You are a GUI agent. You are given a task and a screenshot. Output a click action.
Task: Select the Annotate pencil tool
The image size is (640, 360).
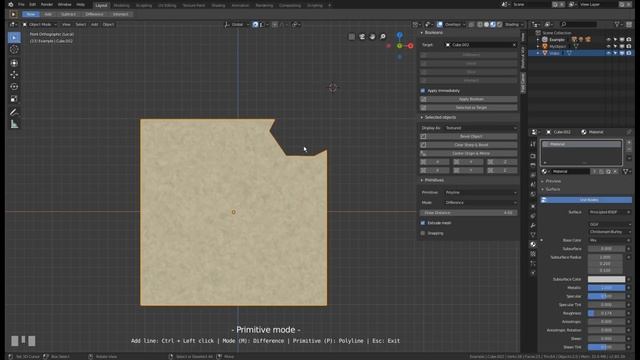pyautogui.click(x=14, y=112)
